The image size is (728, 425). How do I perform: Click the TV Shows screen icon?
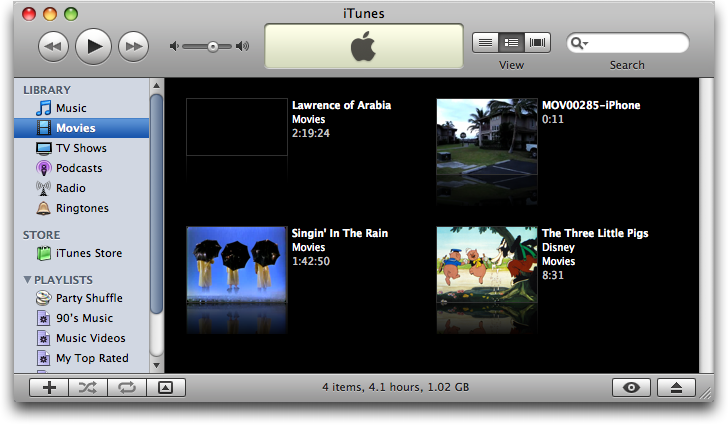pos(44,148)
